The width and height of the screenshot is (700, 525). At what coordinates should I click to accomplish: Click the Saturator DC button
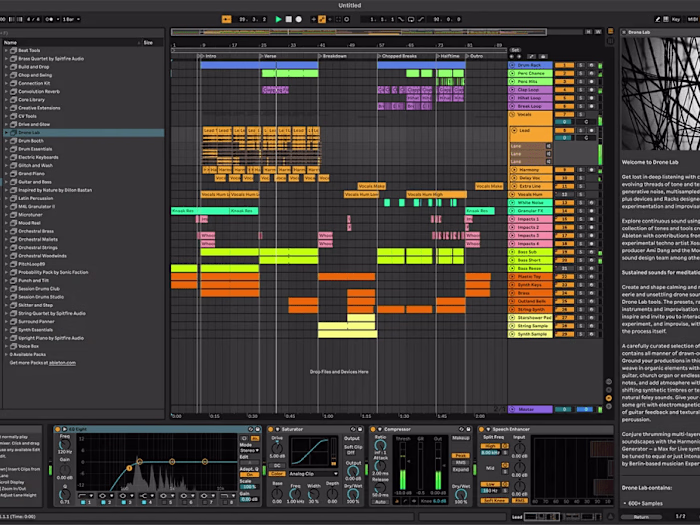(x=277, y=466)
